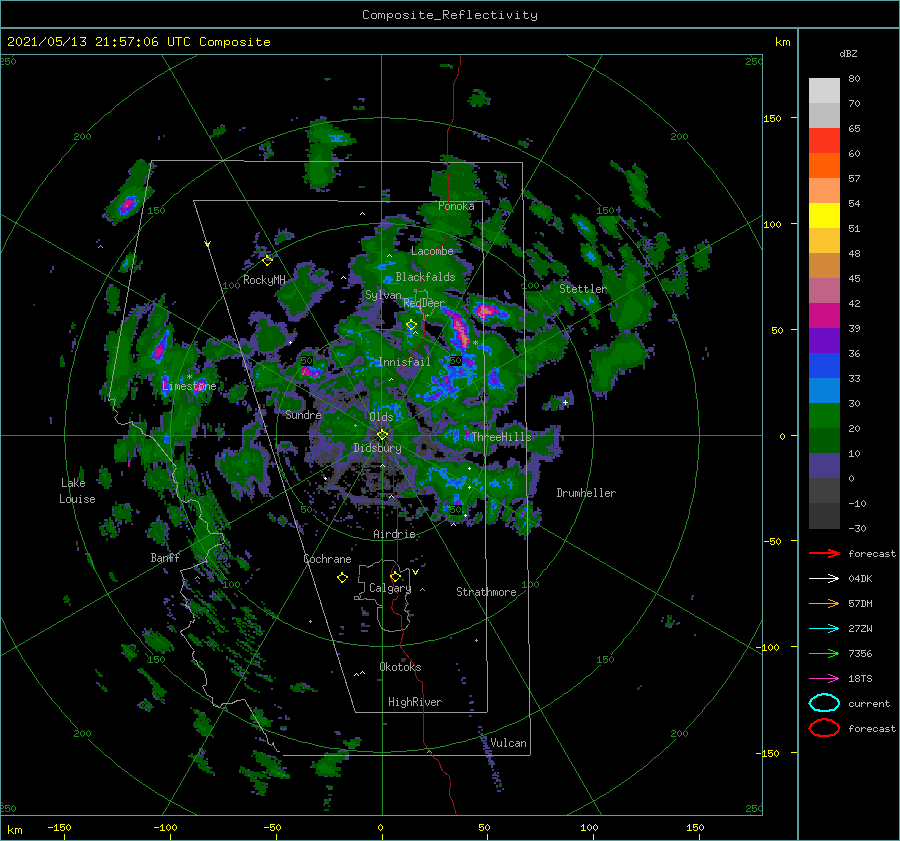Click the RedDeer city label
Viewport: 900px width, 841px height.
[x=424, y=303]
